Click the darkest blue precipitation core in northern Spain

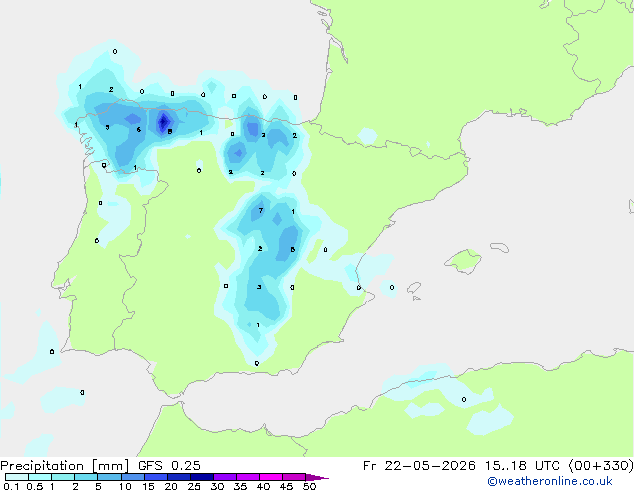[x=164, y=121]
